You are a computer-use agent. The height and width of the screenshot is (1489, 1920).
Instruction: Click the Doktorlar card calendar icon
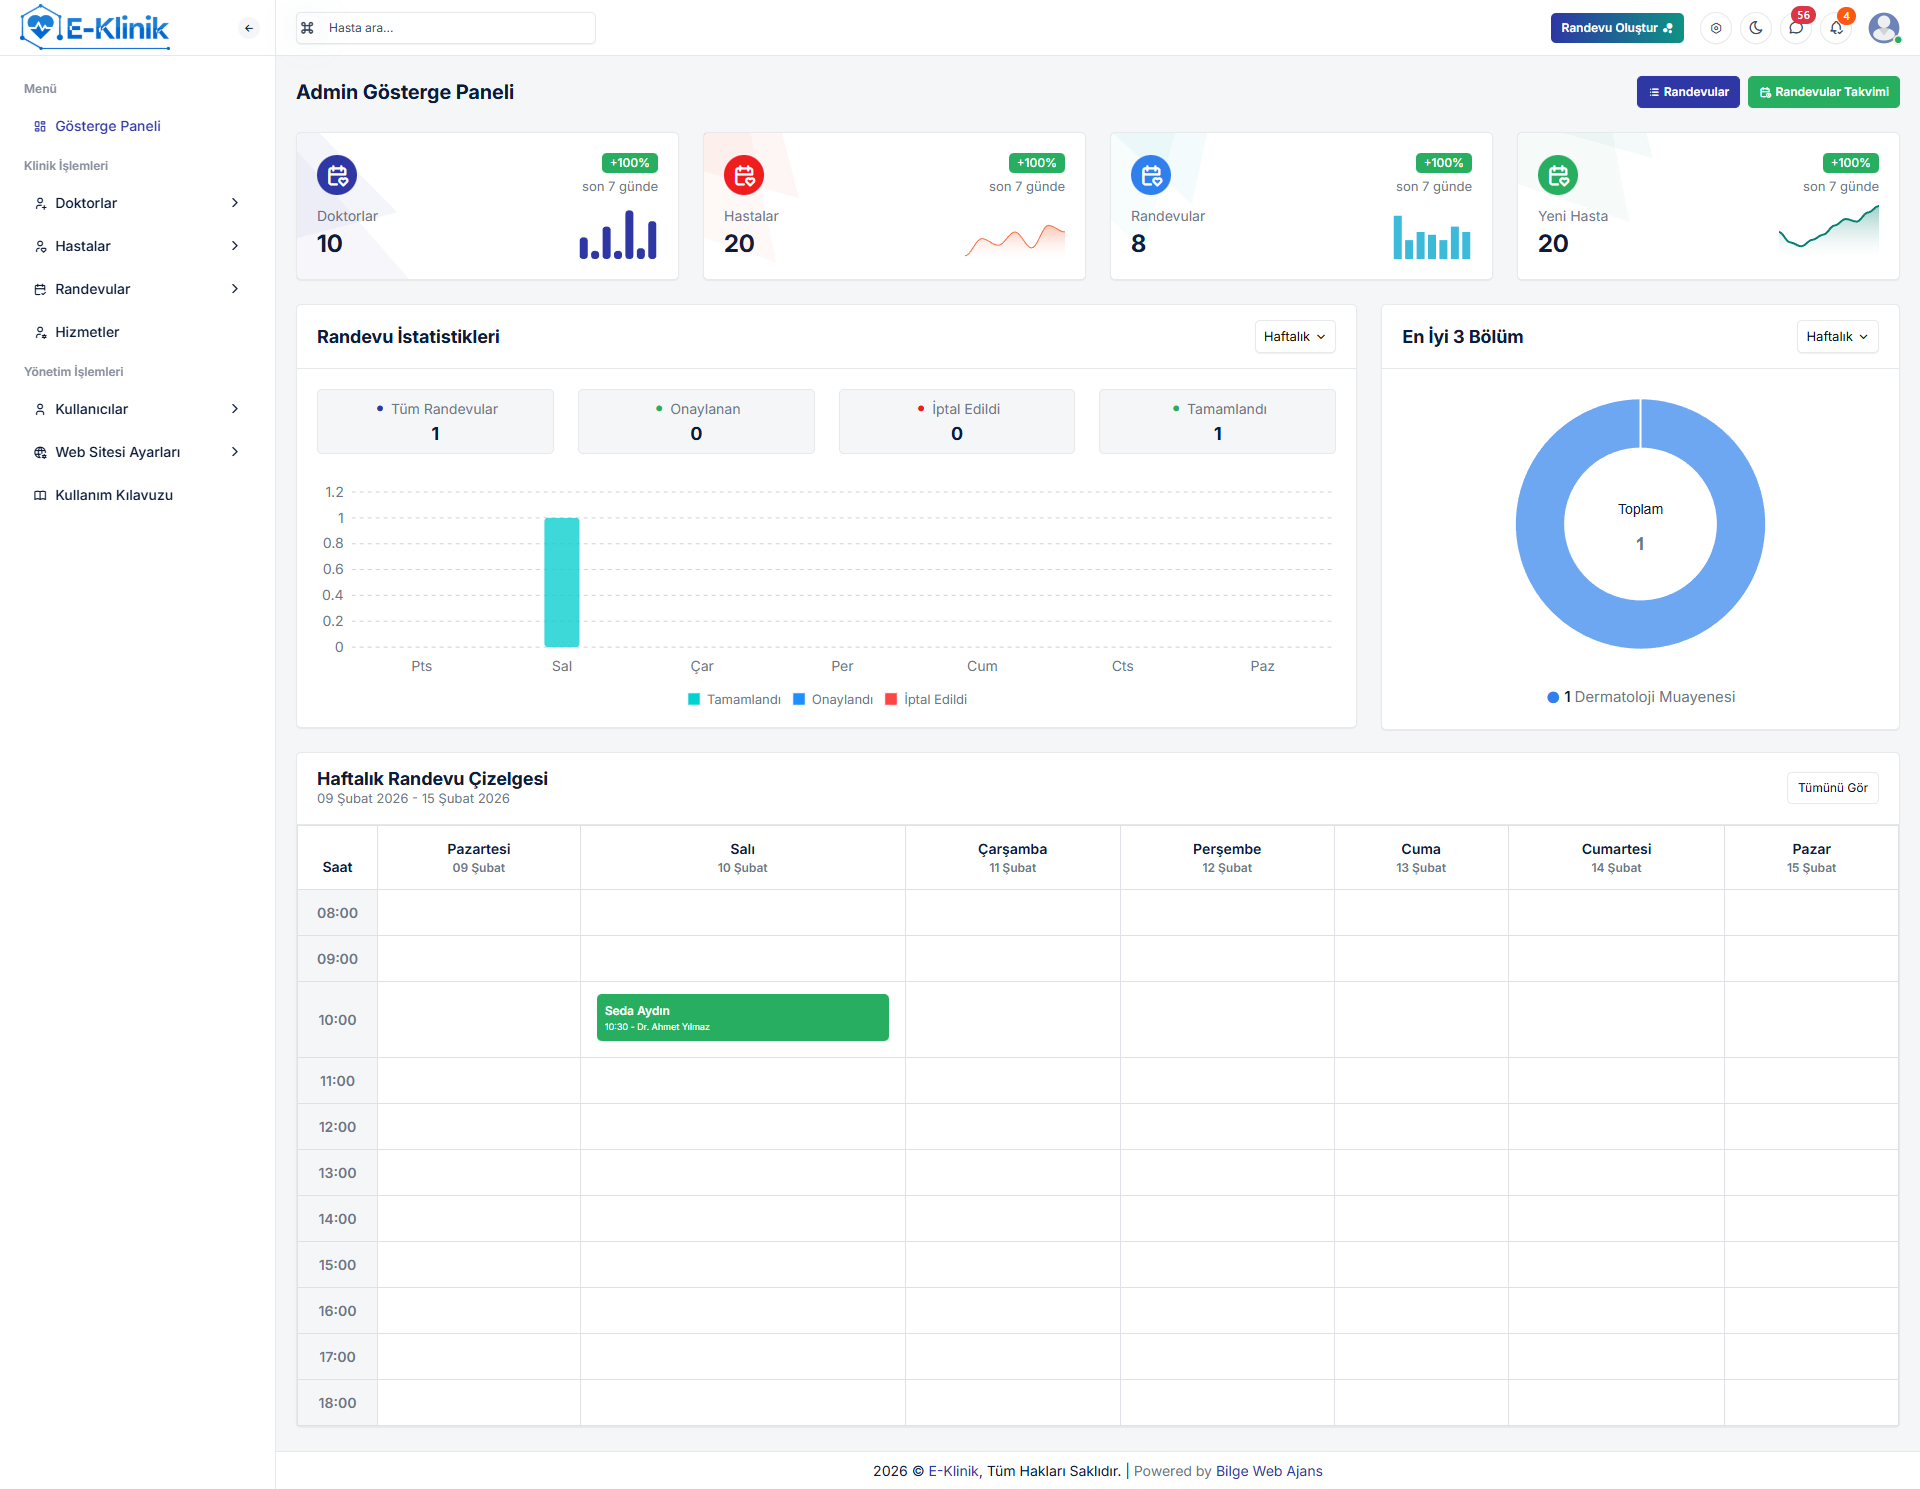point(337,176)
